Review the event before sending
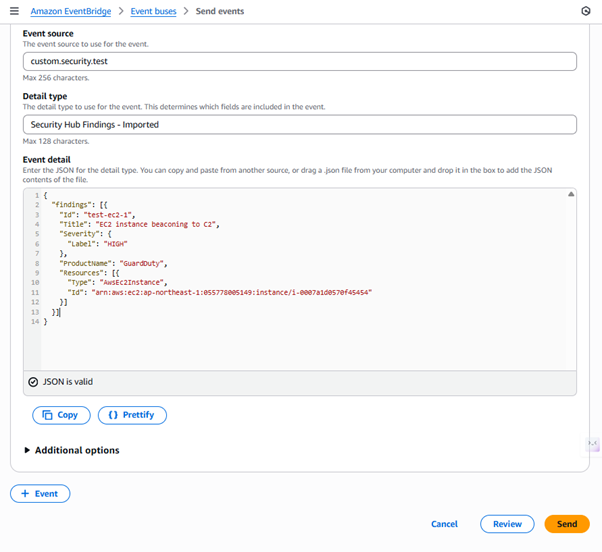The width and height of the screenshot is (602, 552). [507, 524]
